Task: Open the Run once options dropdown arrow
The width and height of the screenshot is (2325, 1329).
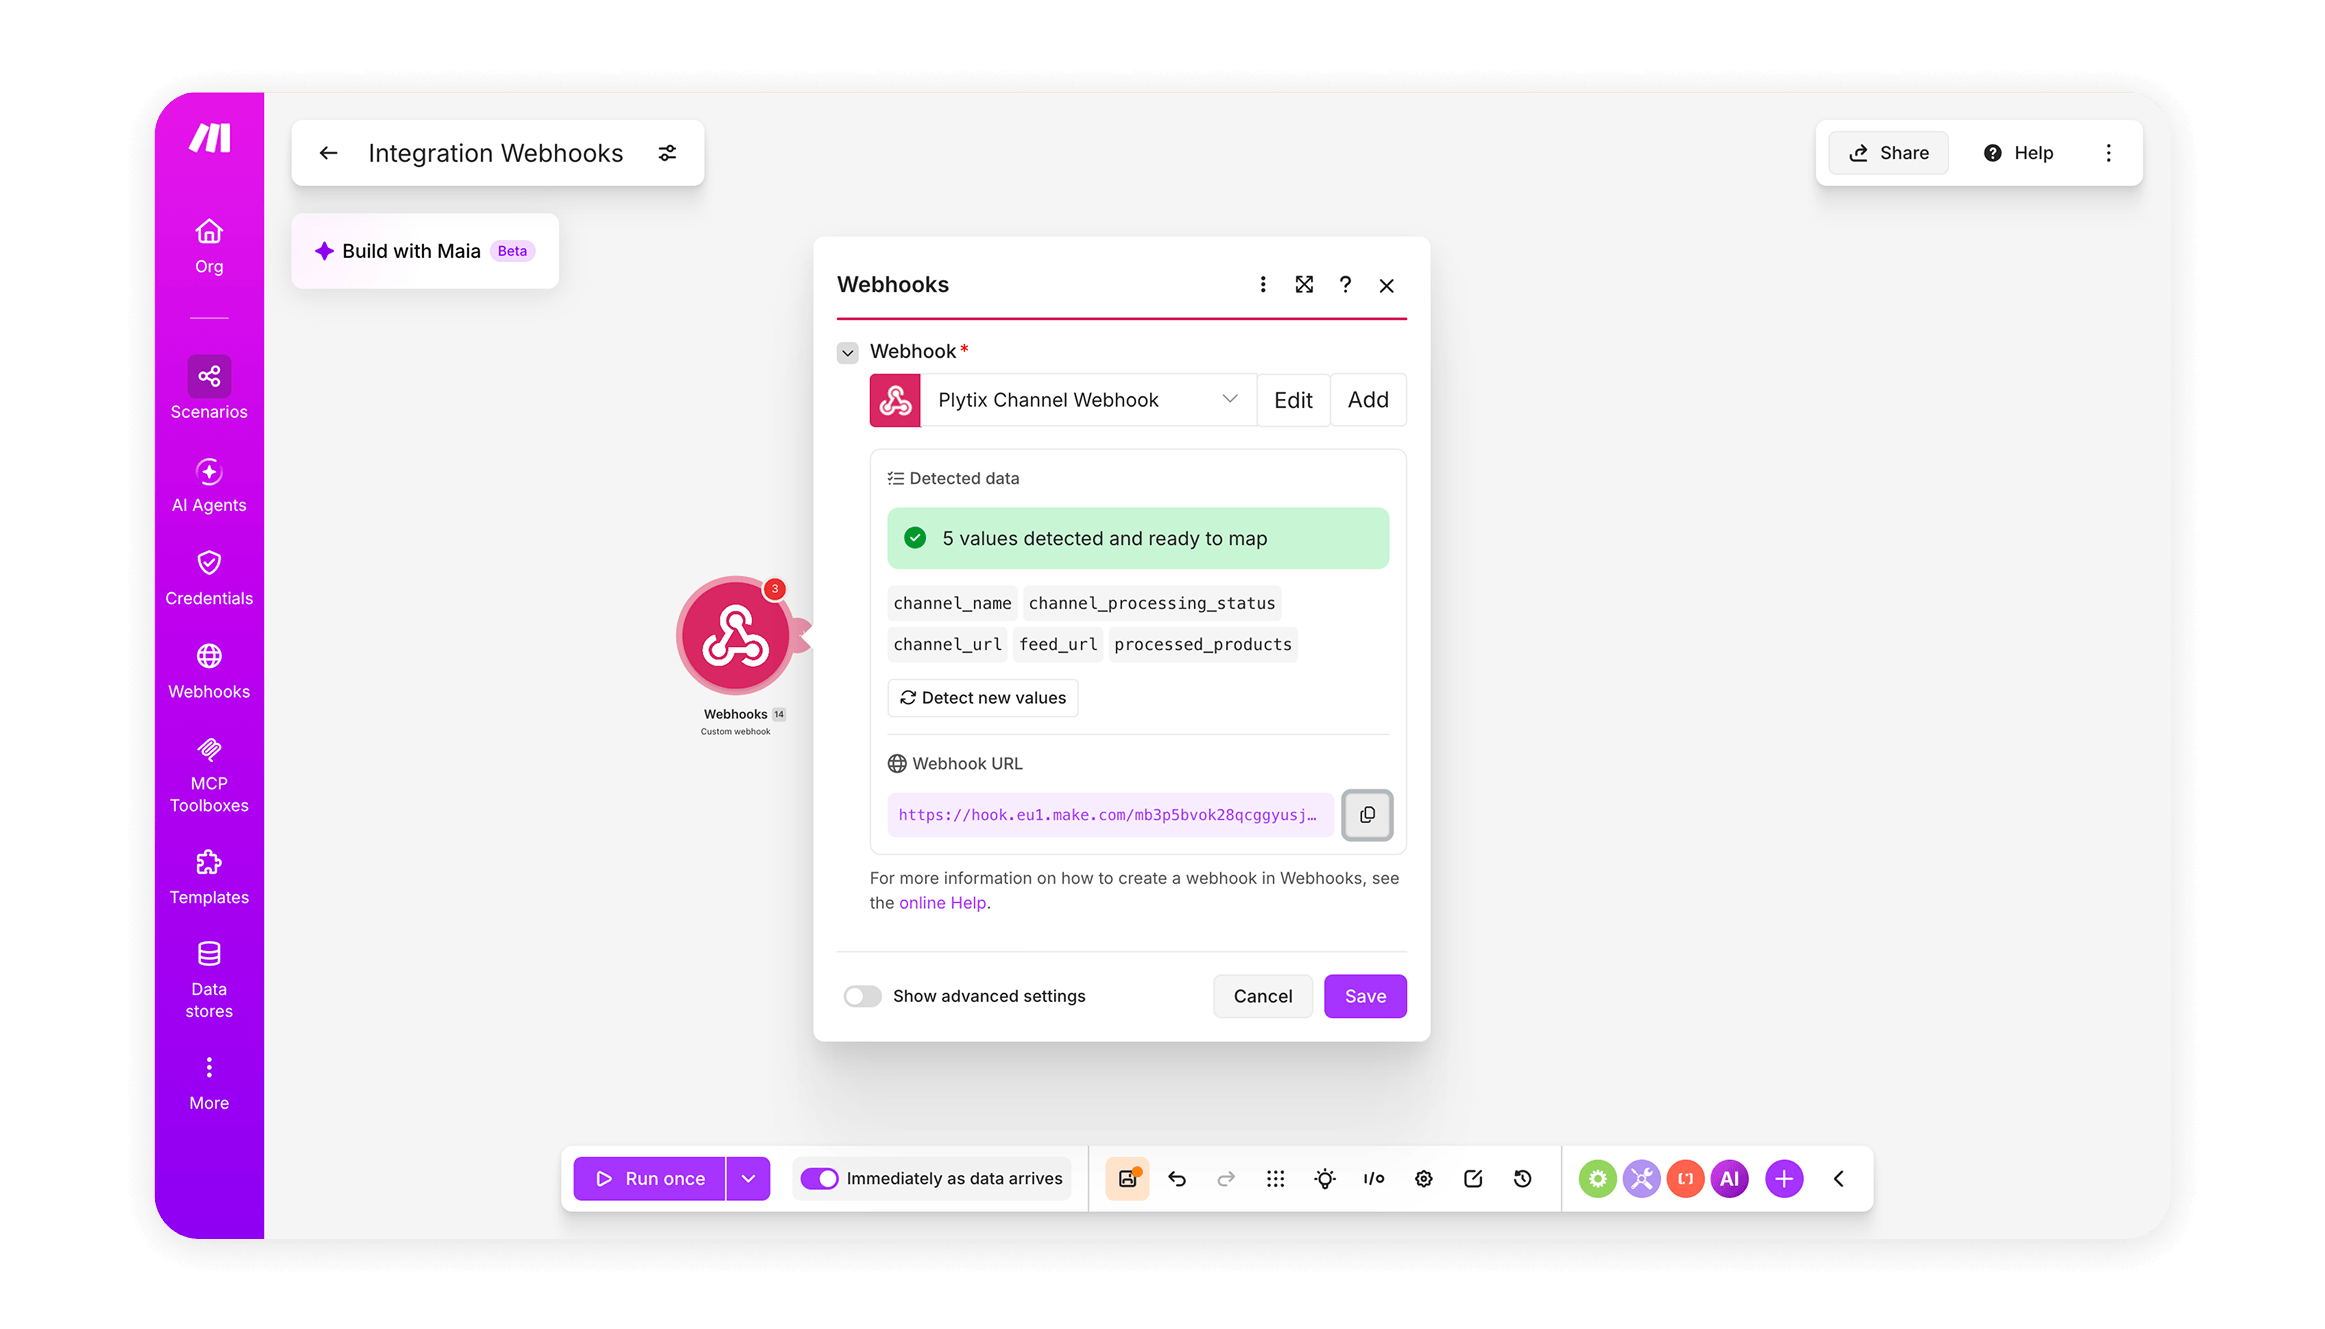Action: [748, 1179]
